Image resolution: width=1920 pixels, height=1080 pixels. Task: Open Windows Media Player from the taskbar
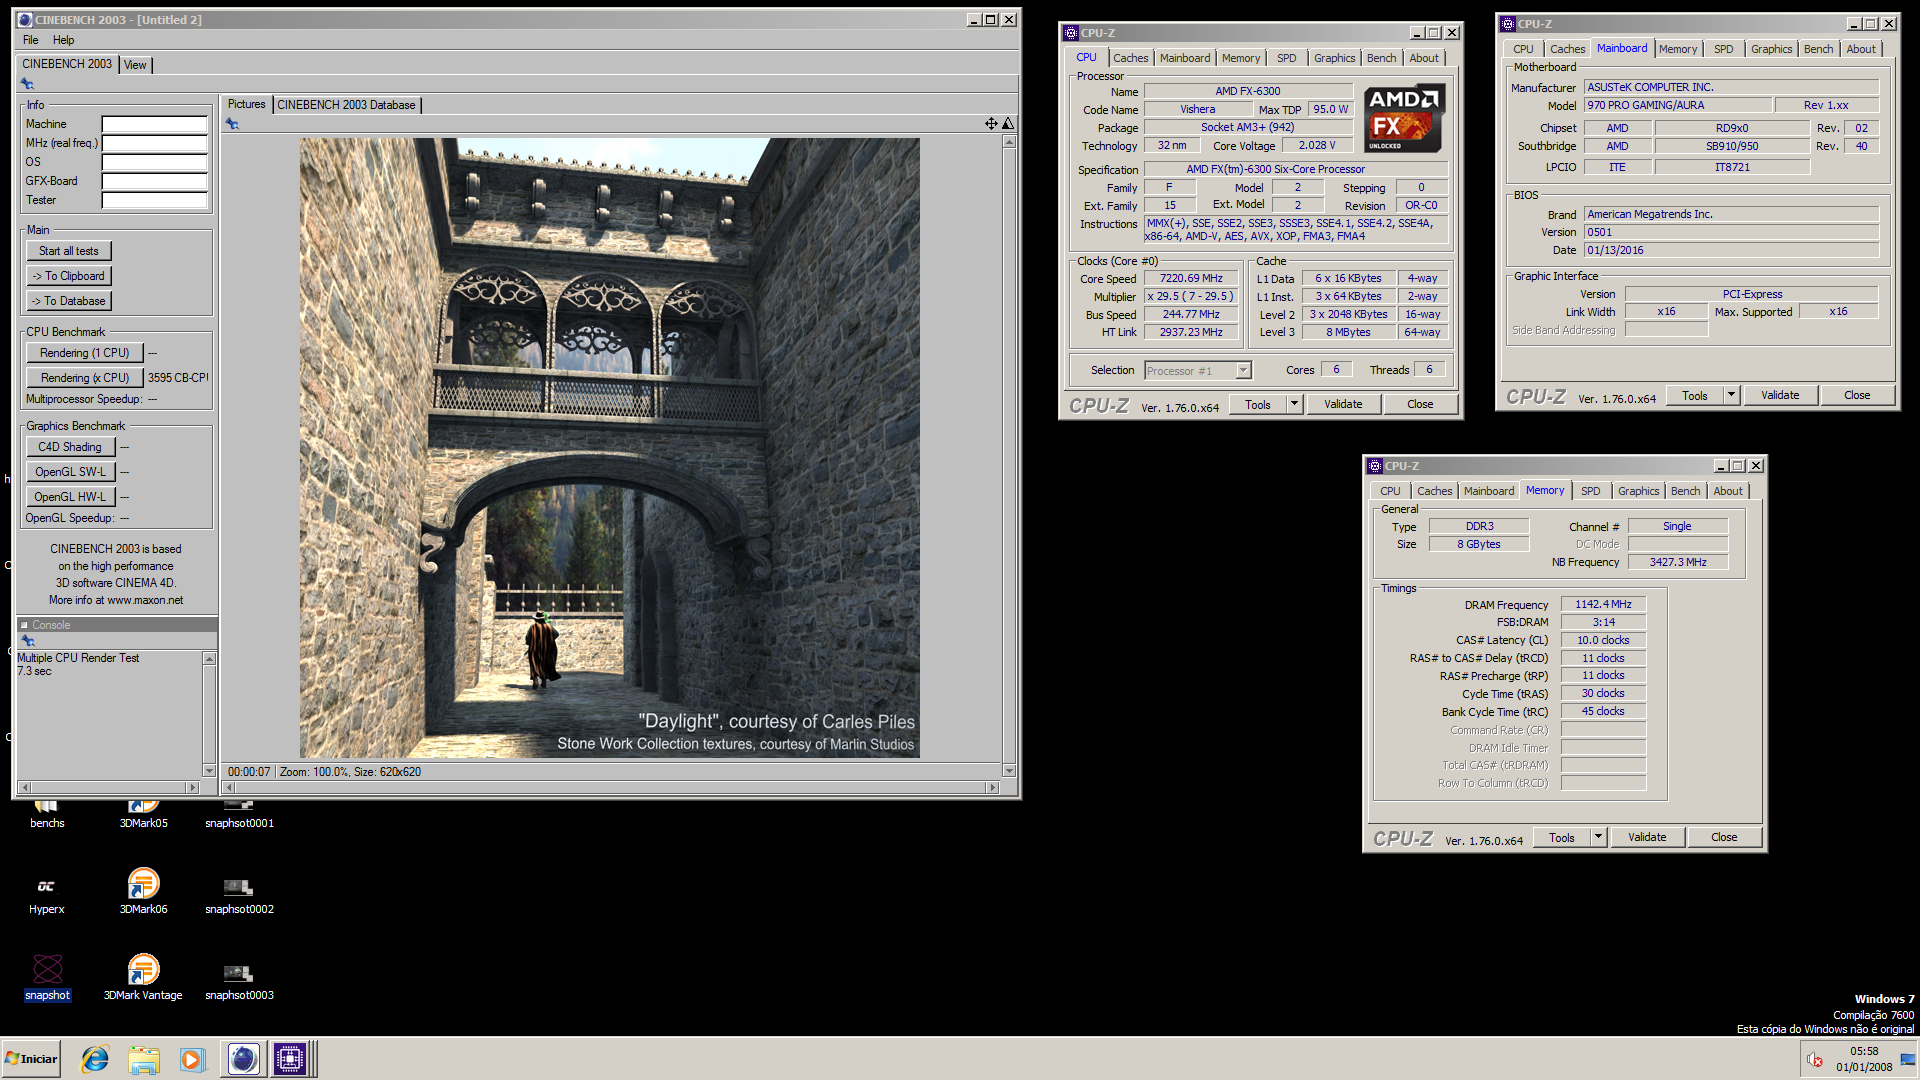point(192,1059)
